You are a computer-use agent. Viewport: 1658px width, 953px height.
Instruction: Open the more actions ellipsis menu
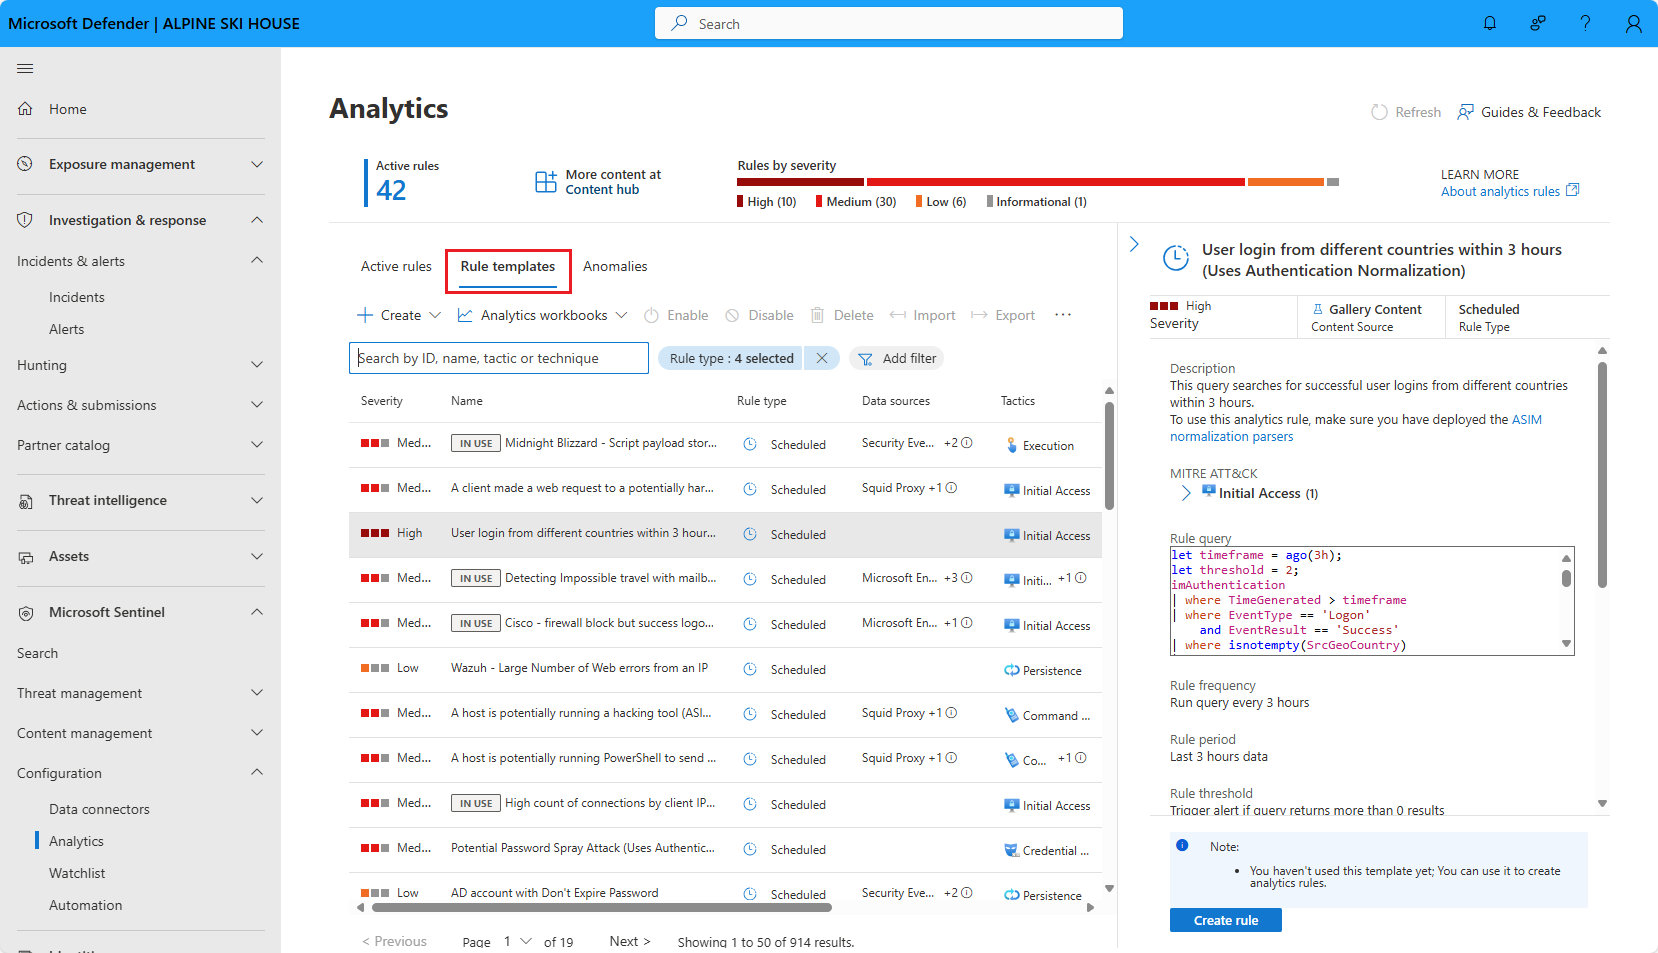(x=1063, y=315)
